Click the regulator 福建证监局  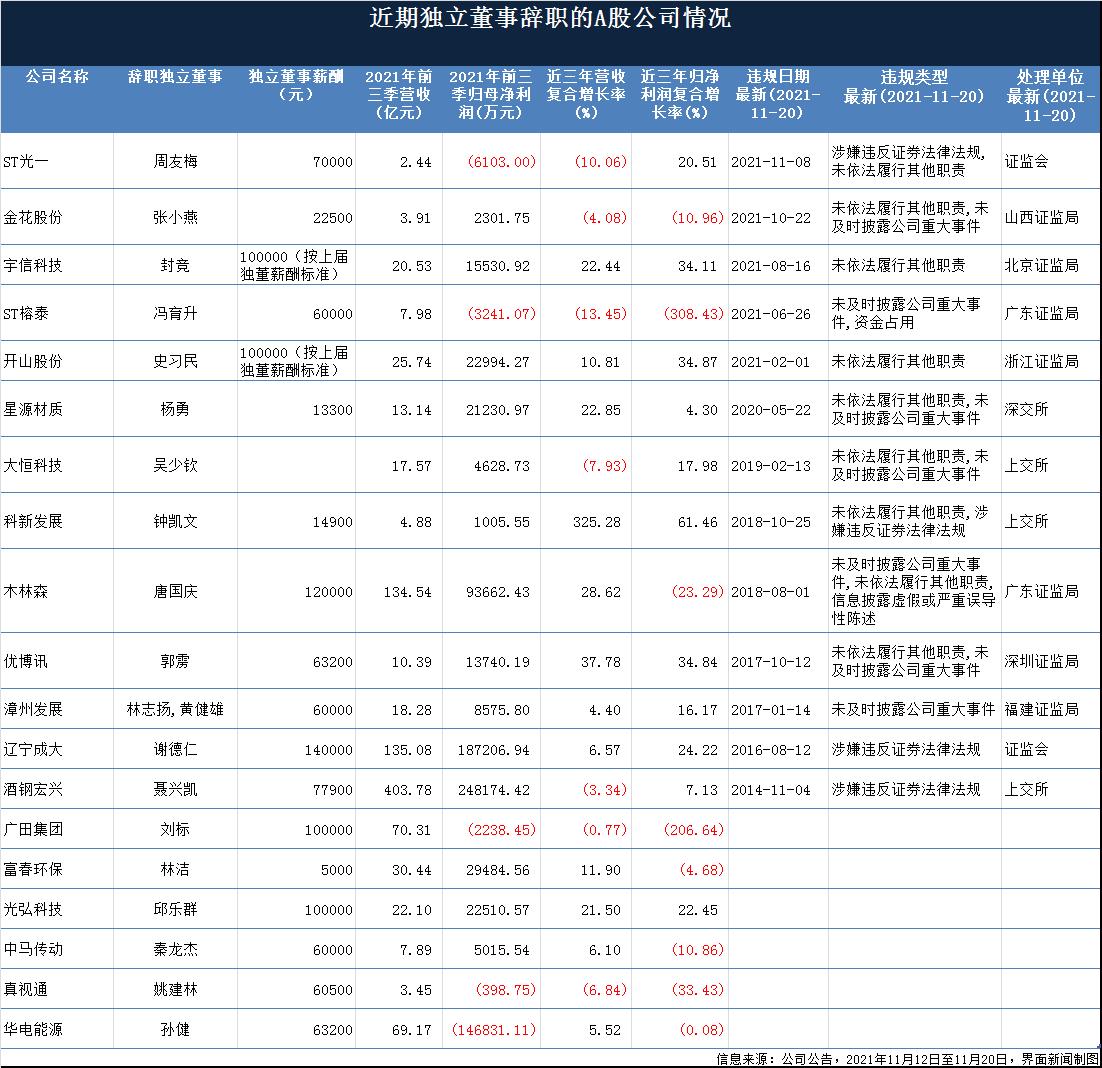click(1042, 710)
